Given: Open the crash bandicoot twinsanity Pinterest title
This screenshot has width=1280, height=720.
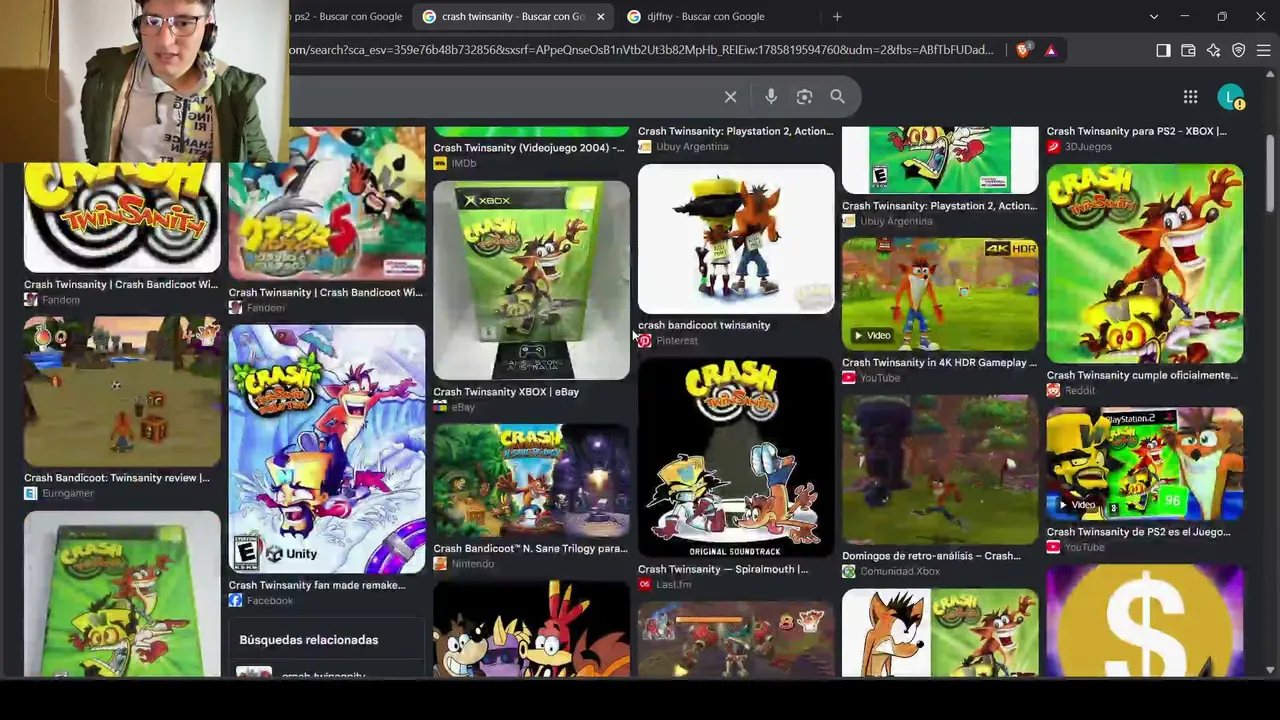Looking at the screenshot, I should tap(704, 325).
